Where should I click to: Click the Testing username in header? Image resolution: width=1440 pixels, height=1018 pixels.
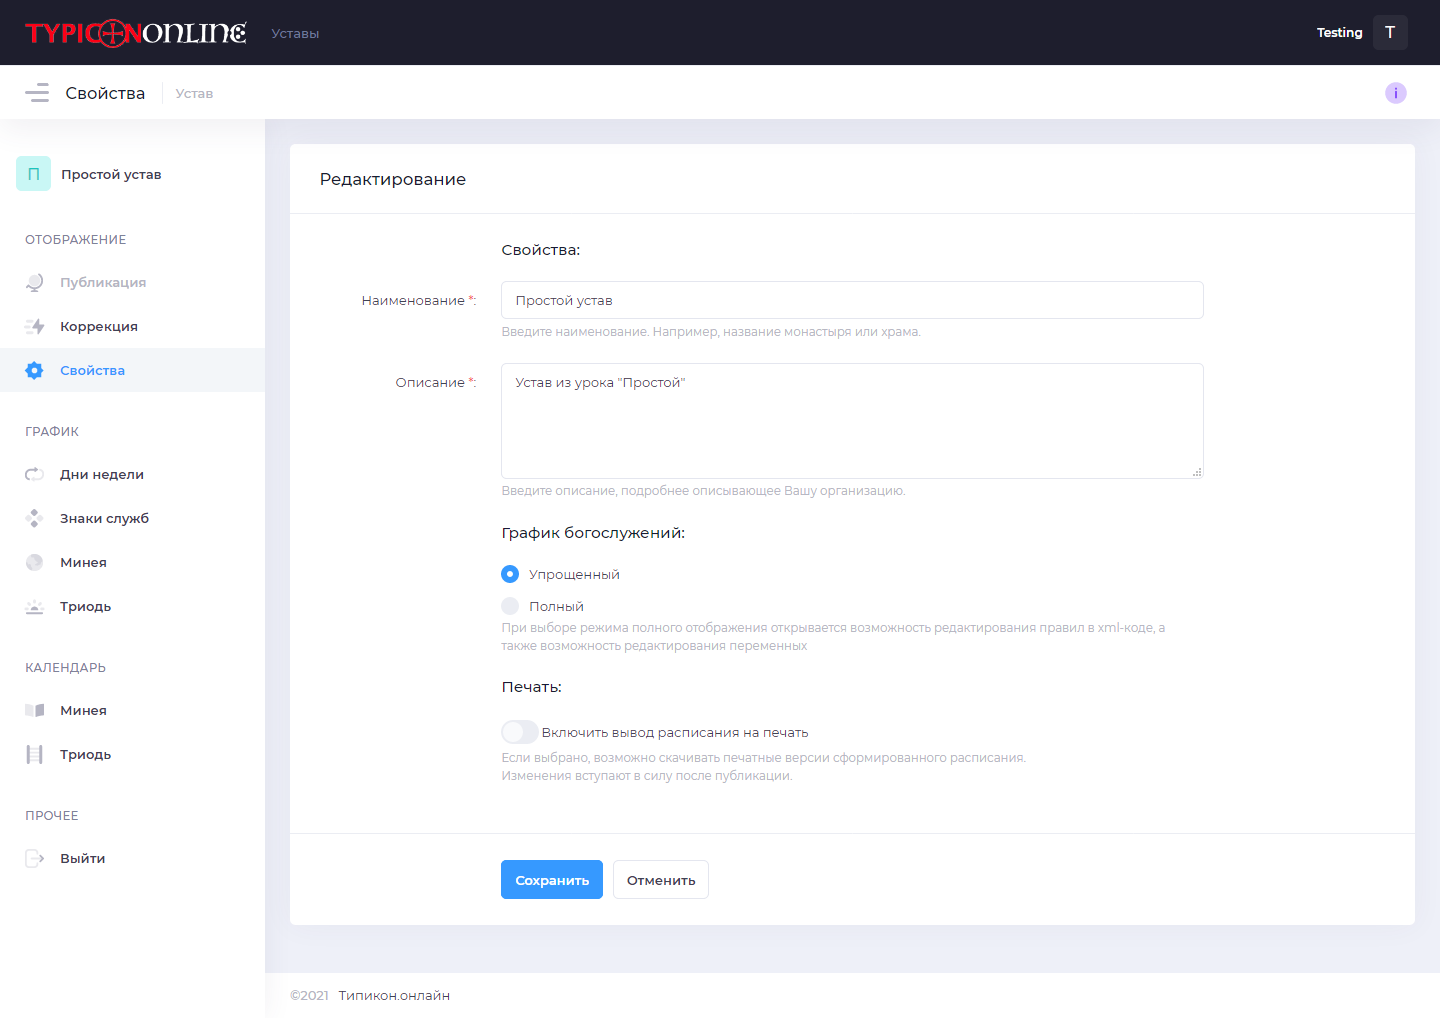pos(1340,33)
